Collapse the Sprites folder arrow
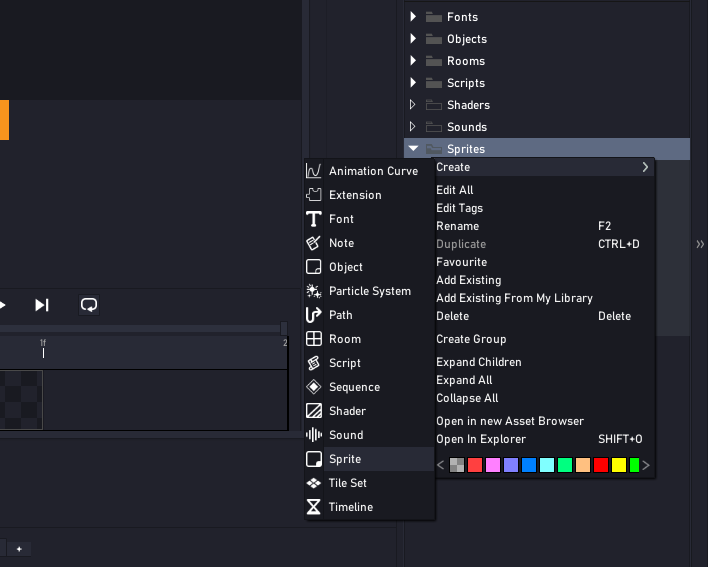The height and width of the screenshot is (567, 708). [x=413, y=149]
